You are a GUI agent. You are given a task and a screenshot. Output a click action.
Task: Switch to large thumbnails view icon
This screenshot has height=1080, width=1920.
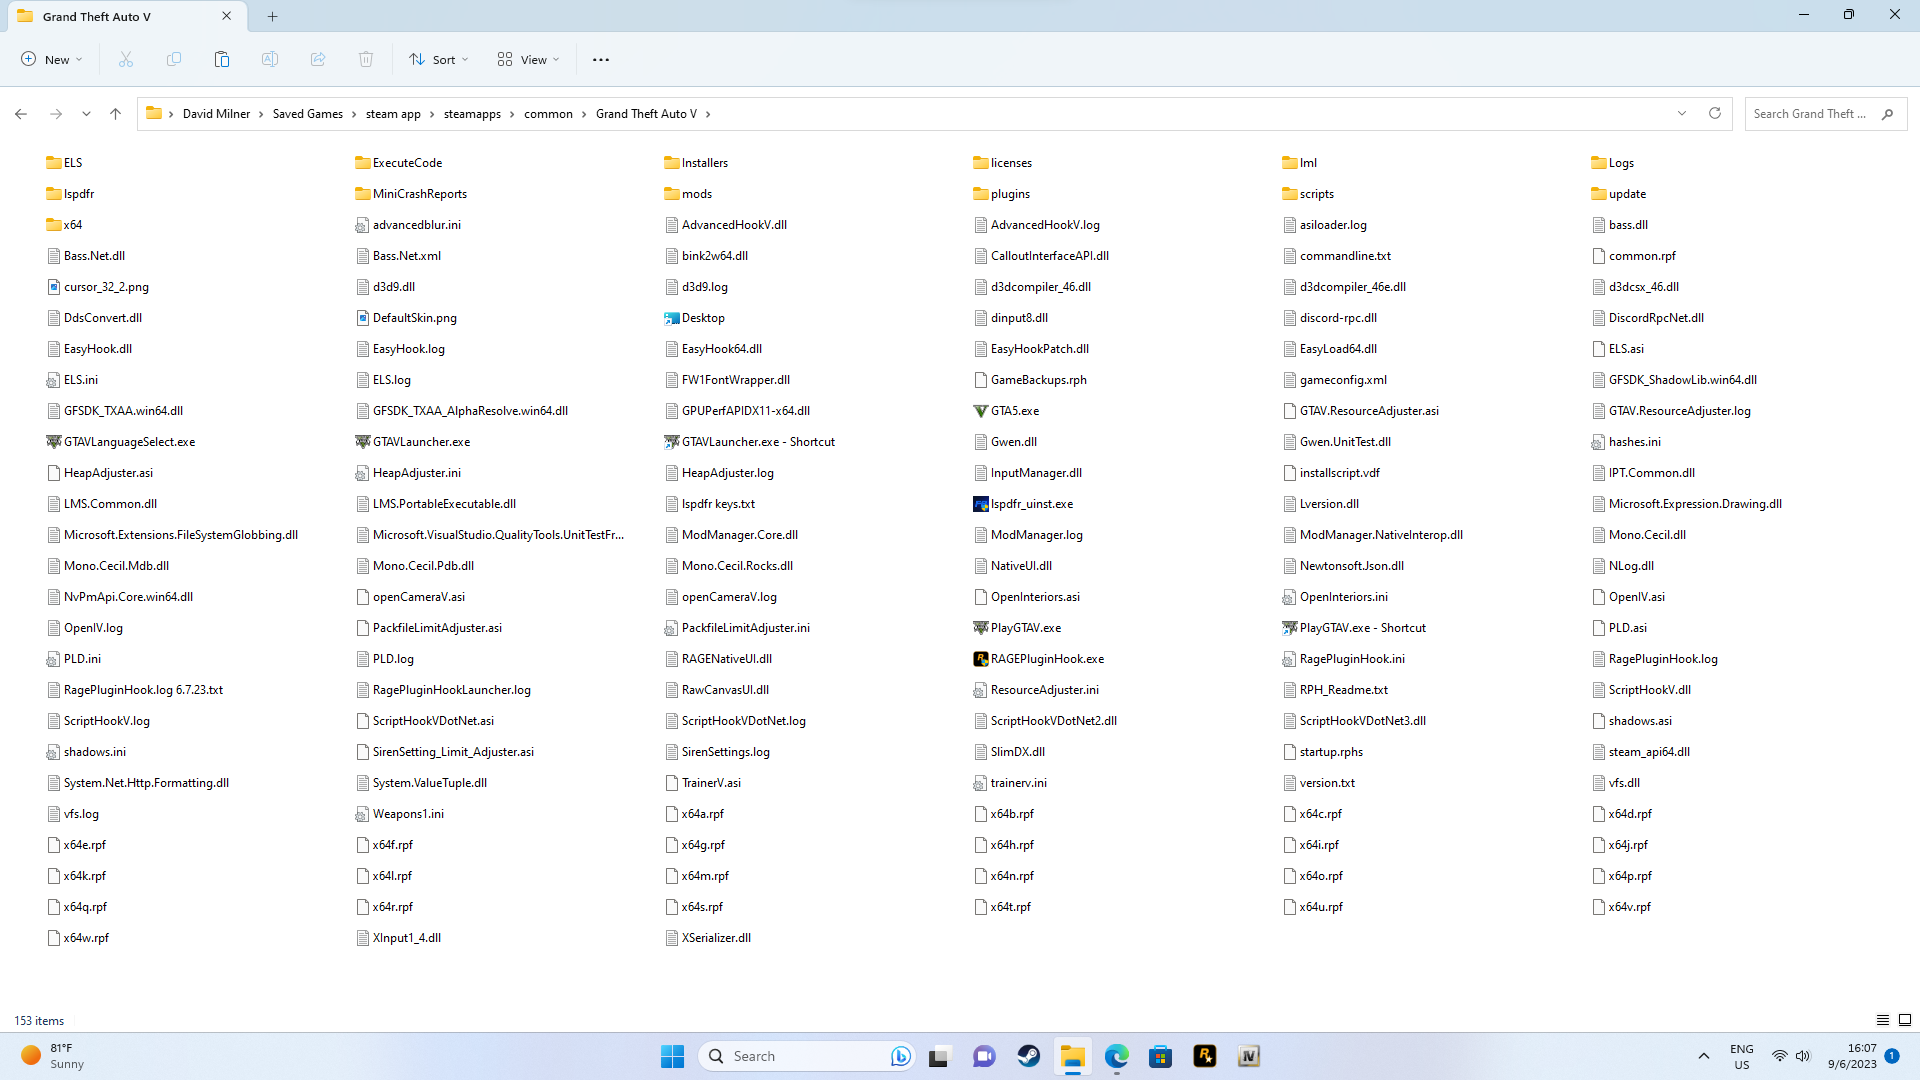[1905, 1020]
